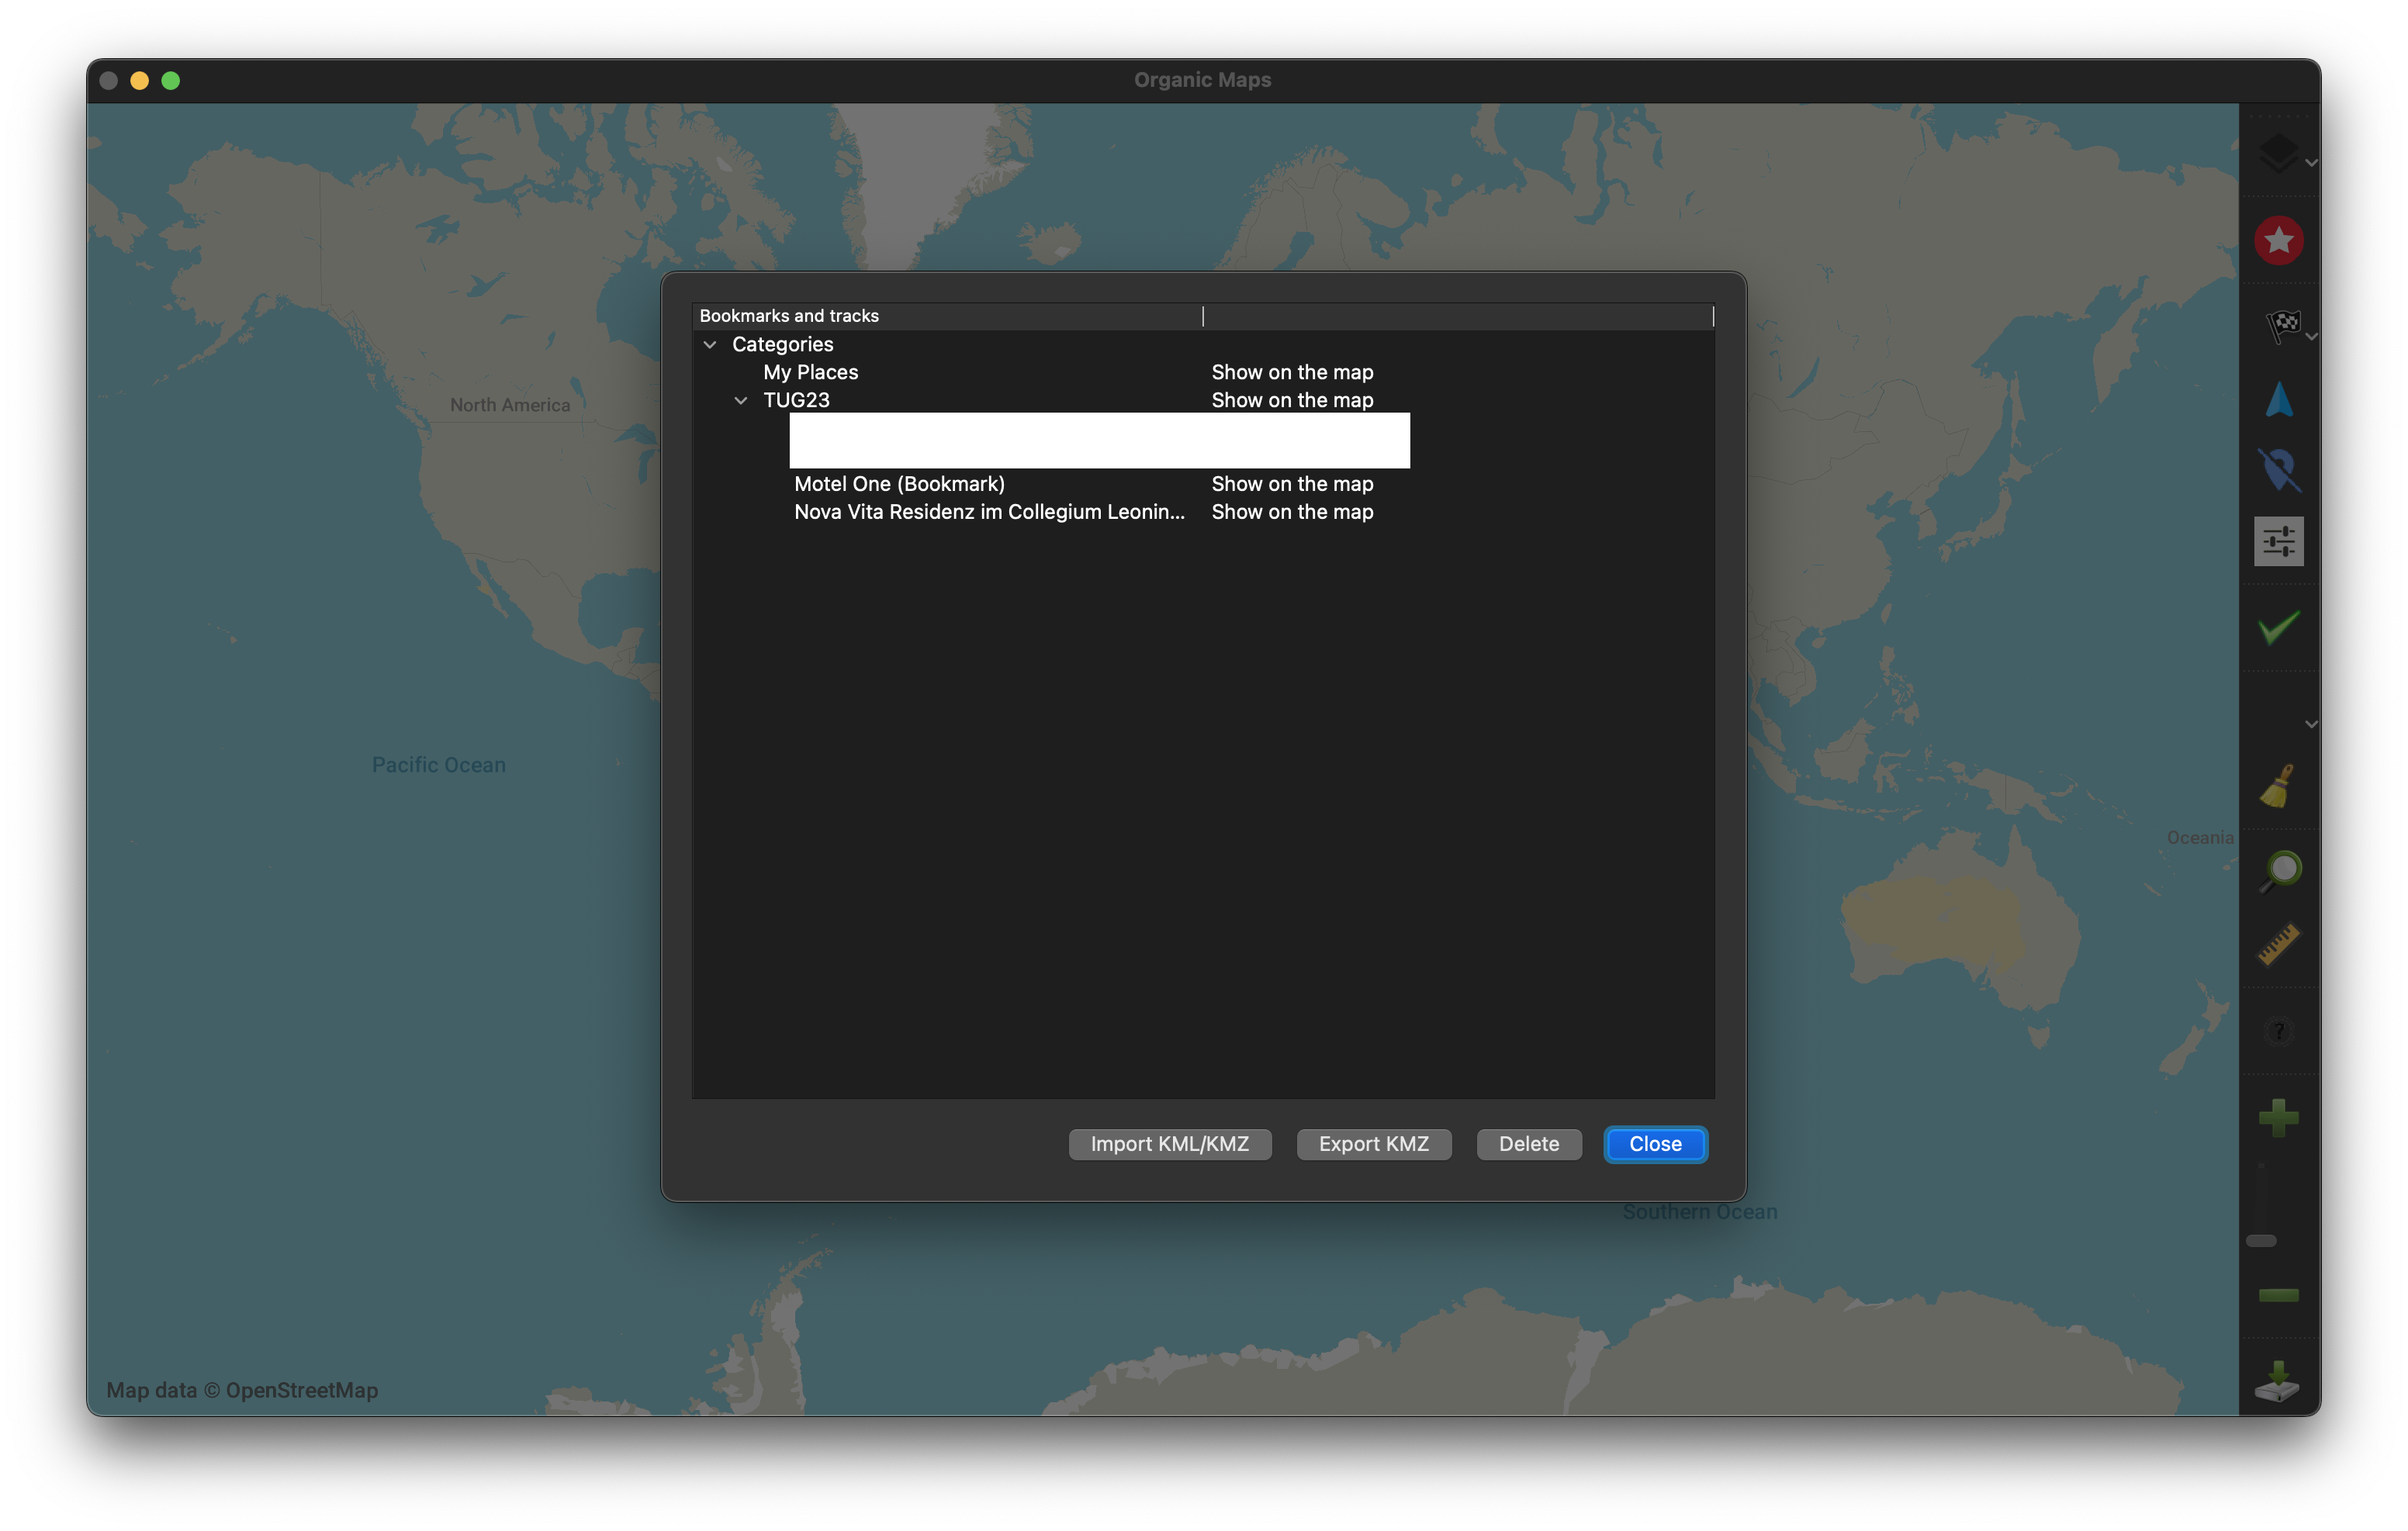Collapse the Categories tree node
This screenshot has width=2408, height=1531.
710,344
